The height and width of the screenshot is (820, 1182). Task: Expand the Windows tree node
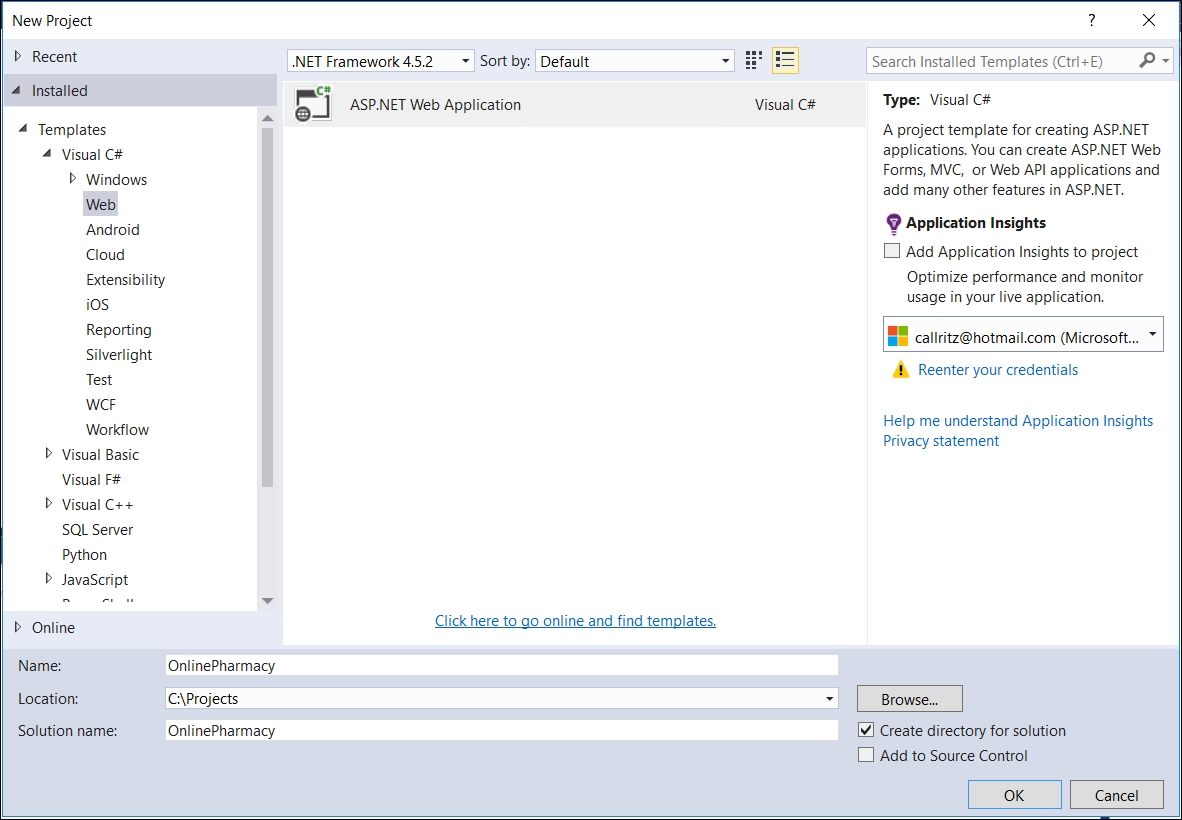72,179
